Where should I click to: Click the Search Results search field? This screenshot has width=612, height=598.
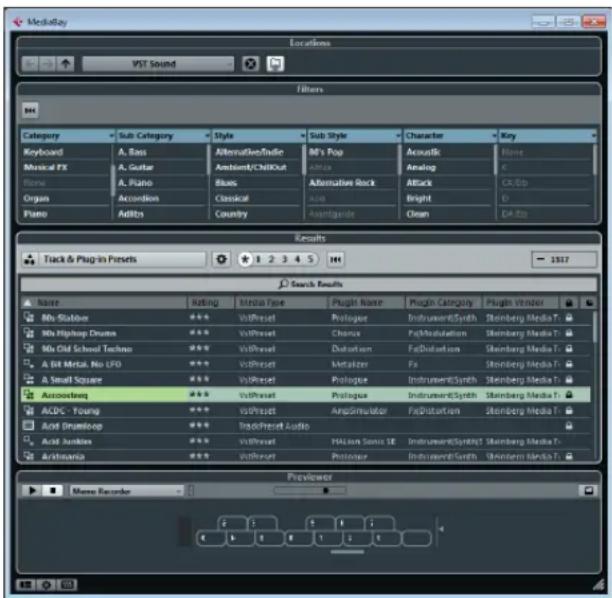pos(309,284)
